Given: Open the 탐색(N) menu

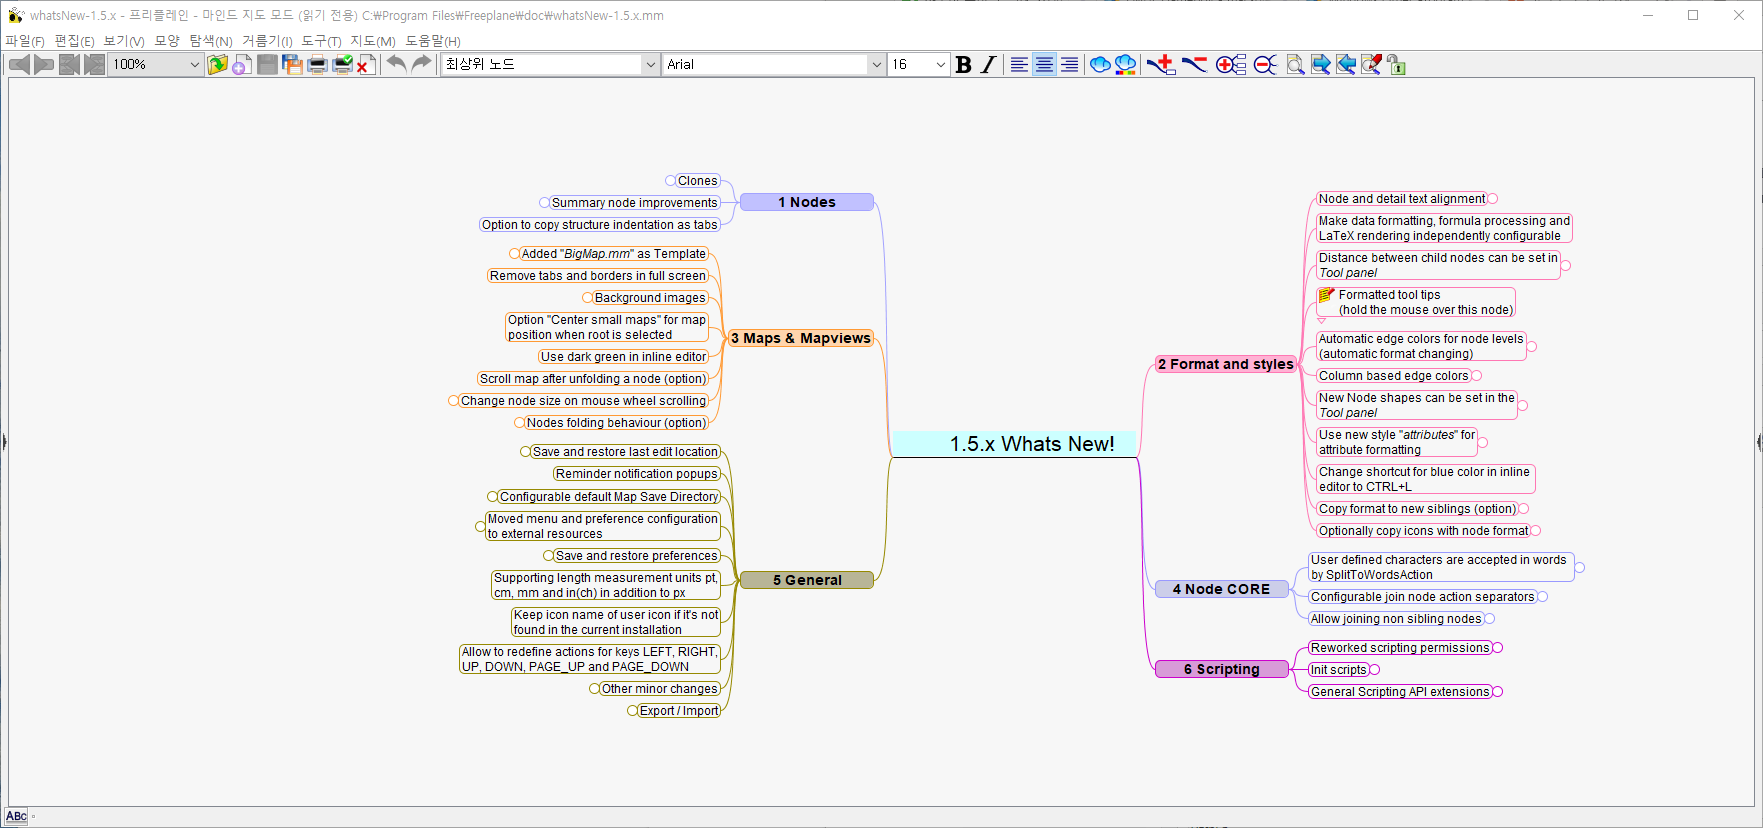Looking at the screenshot, I should click(x=211, y=41).
